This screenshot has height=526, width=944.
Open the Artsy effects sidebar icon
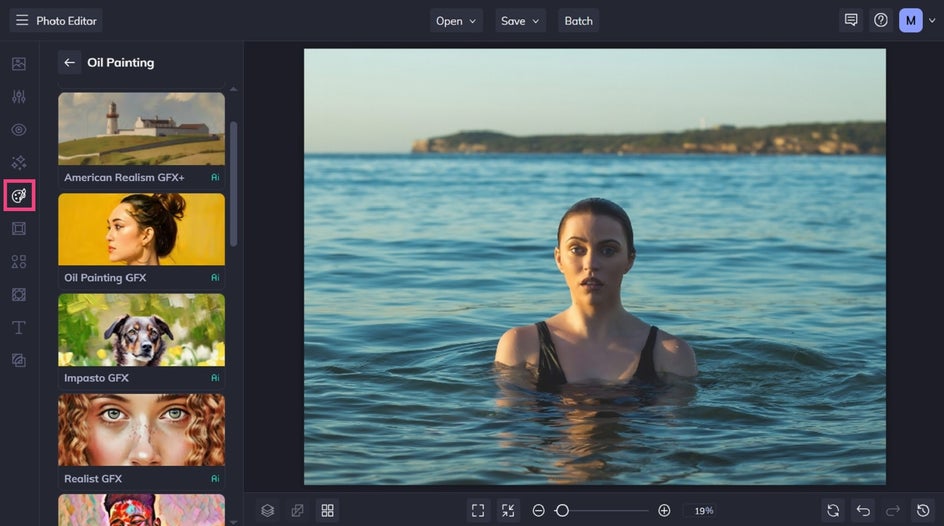point(19,196)
